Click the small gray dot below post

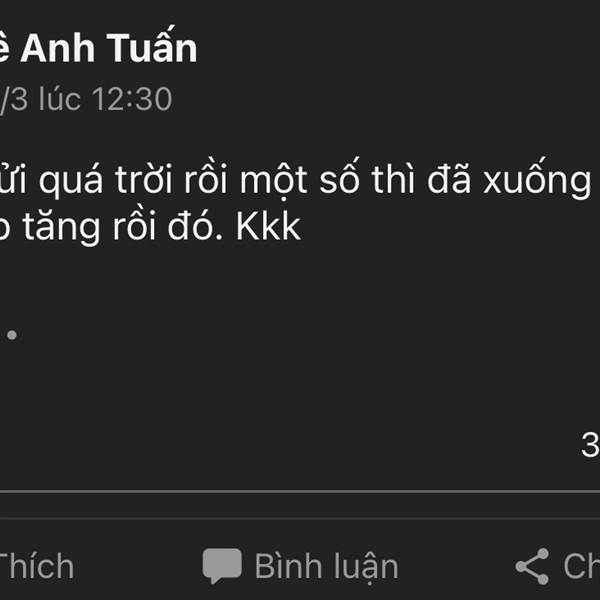click(12, 335)
